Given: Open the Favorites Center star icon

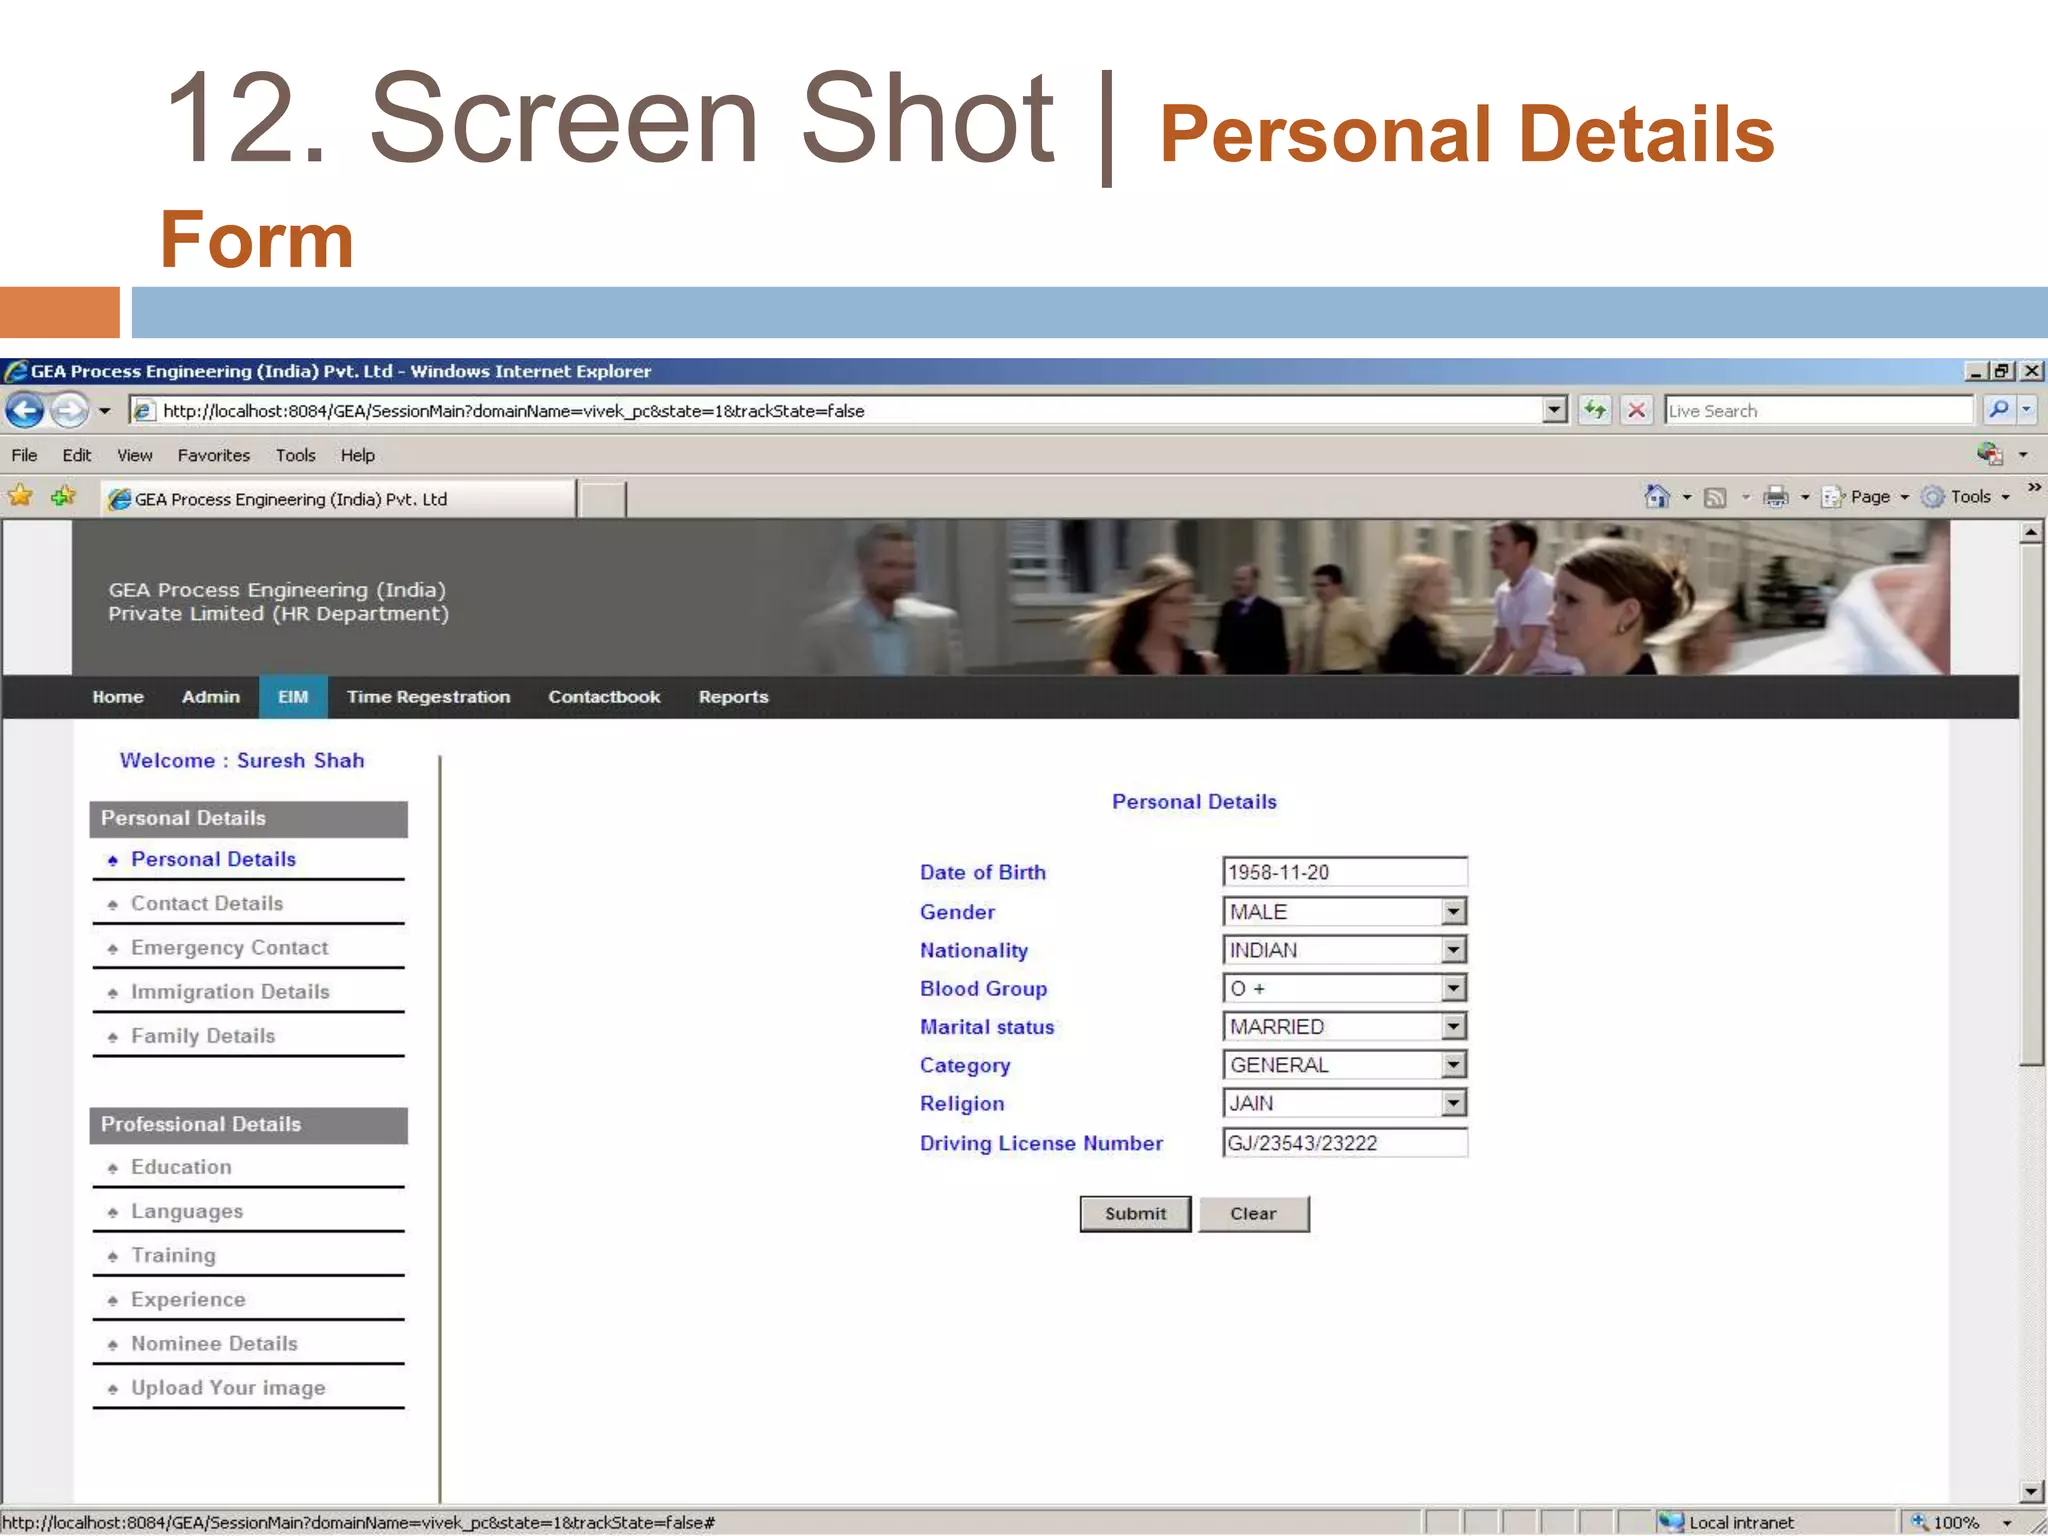Looking at the screenshot, I should click(x=20, y=496).
